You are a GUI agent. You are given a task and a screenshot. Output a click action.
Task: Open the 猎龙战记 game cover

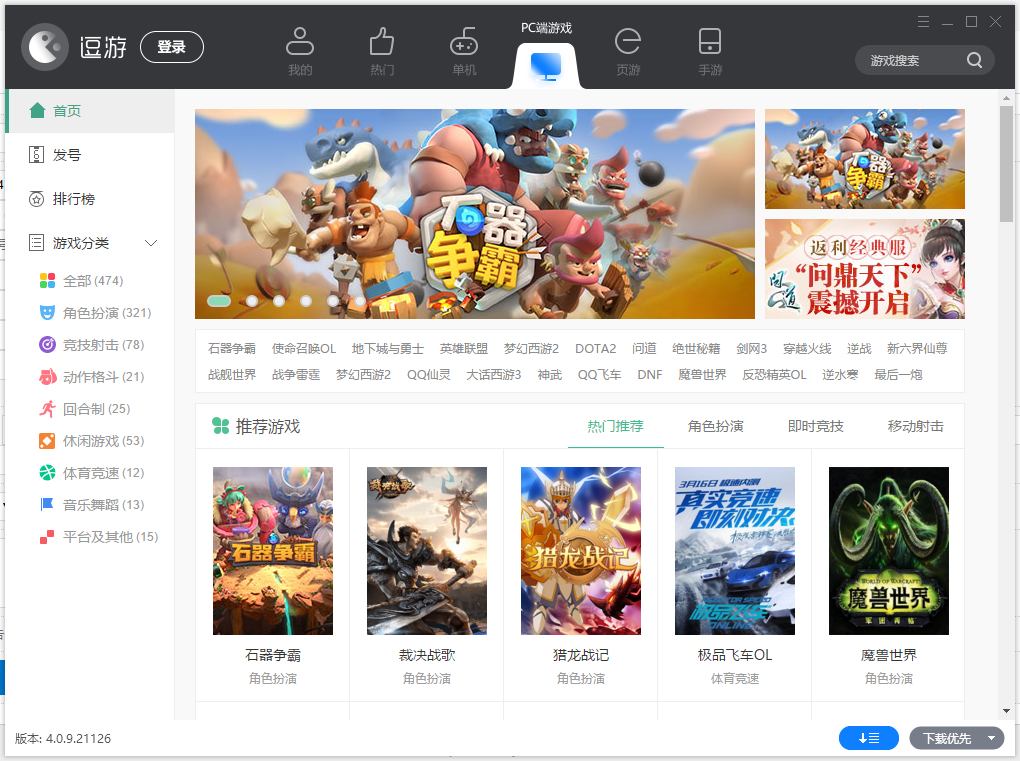tap(581, 551)
